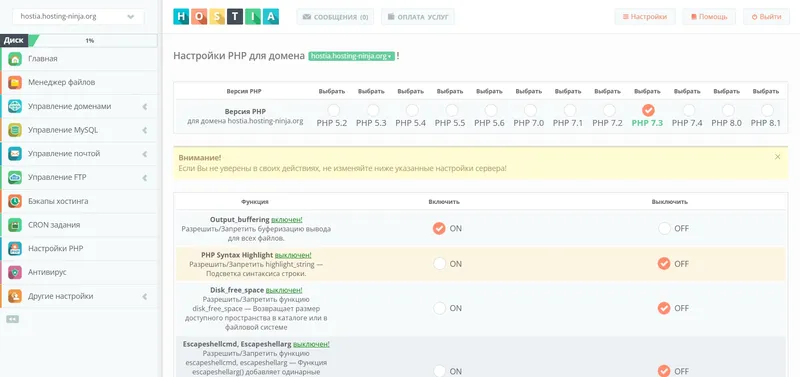Click the Управление MySQL database icon

[x=15, y=130]
